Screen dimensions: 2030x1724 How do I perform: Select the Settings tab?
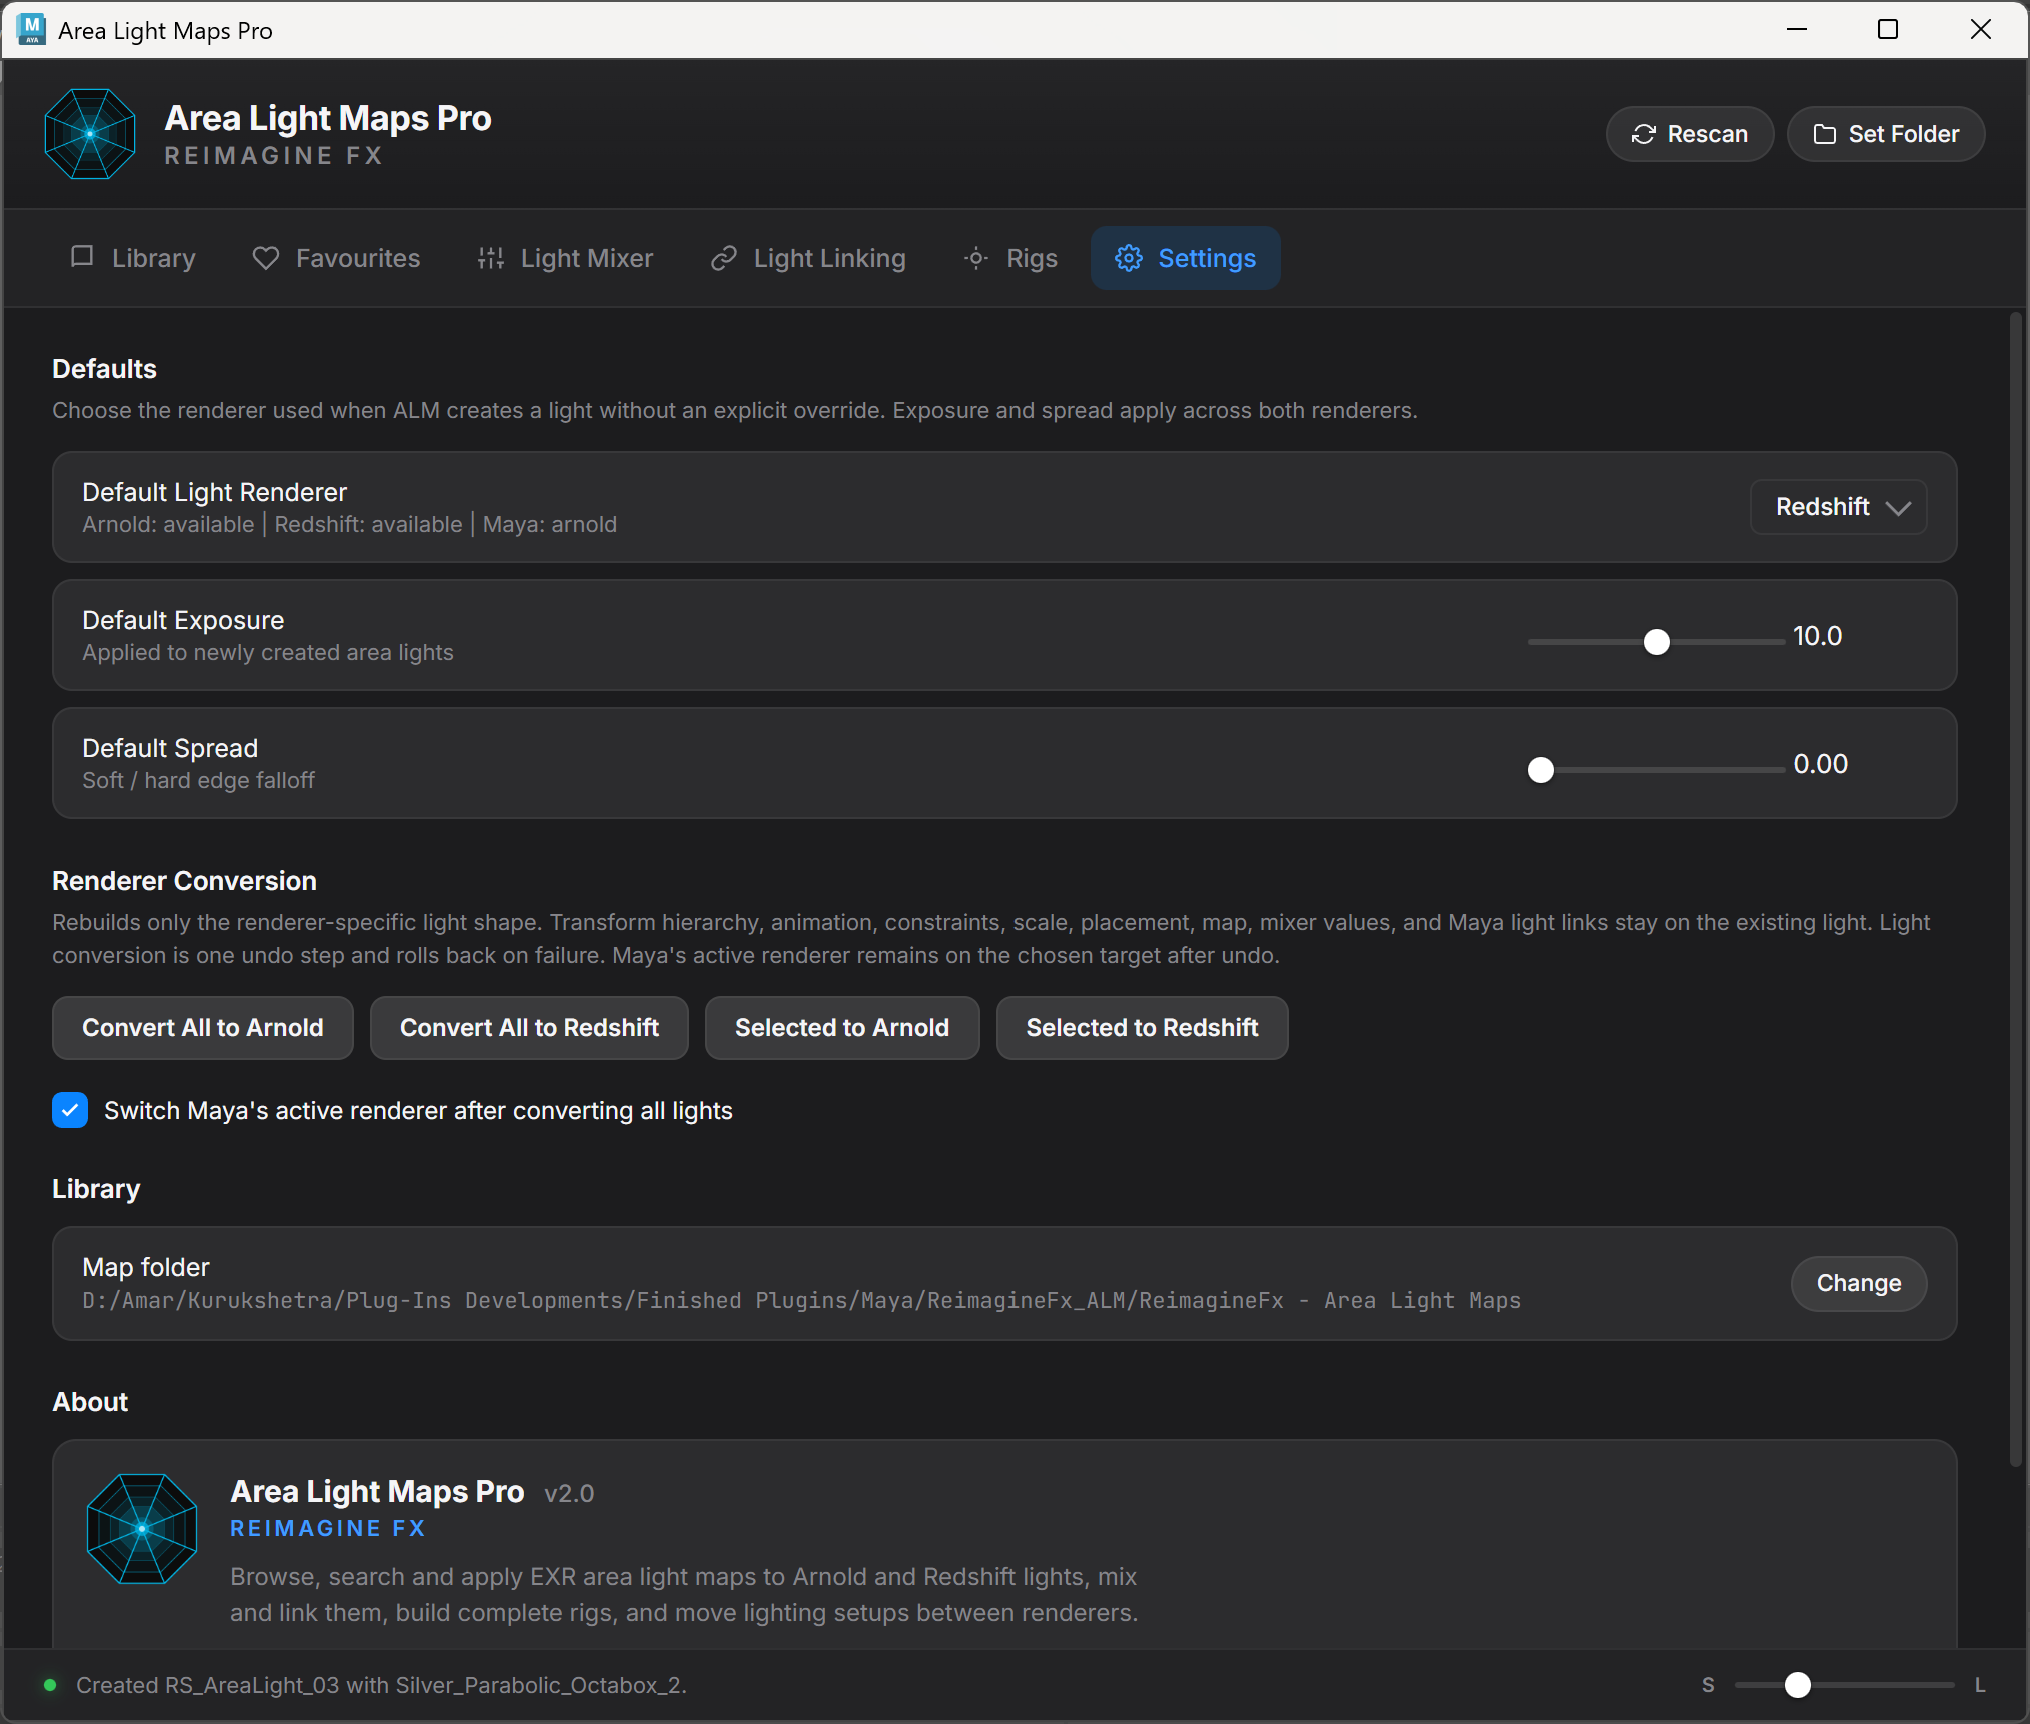point(1186,258)
